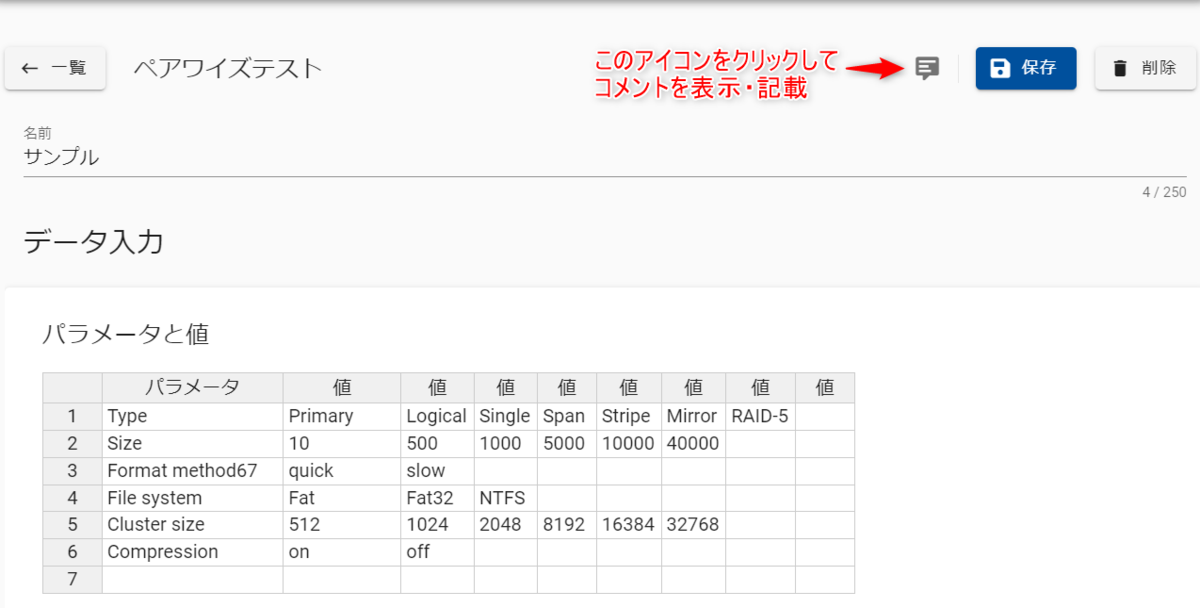Select the off value cell
Viewport: 1200px width, 608px height.
coord(437,552)
